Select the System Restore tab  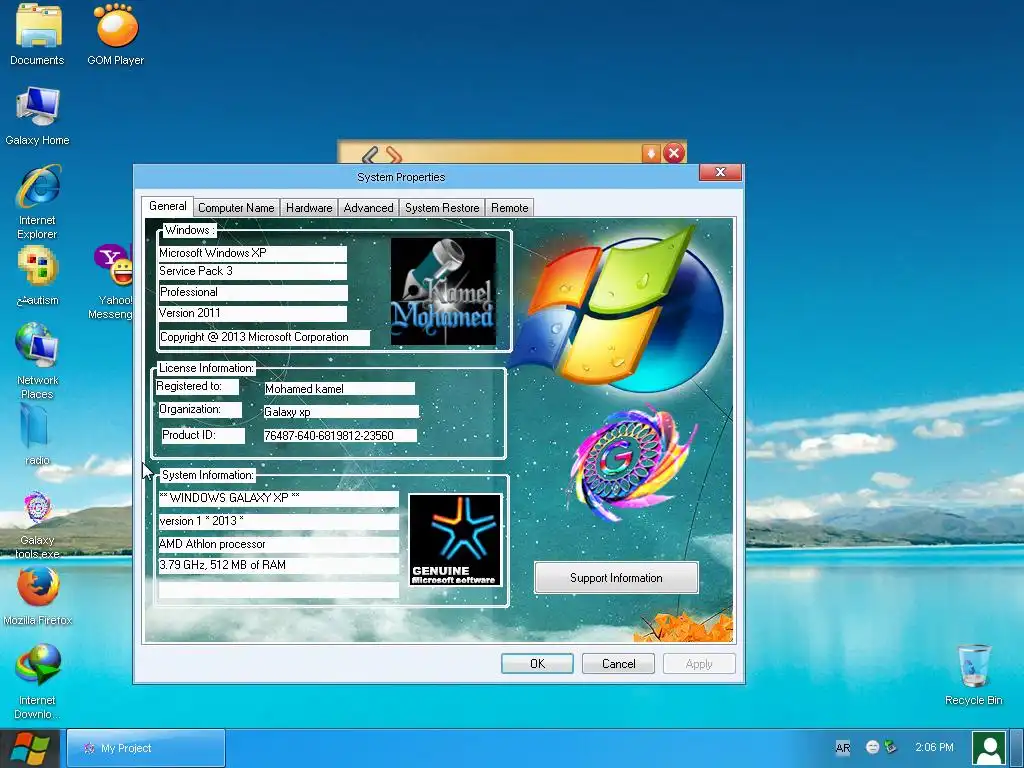tap(442, 208)
